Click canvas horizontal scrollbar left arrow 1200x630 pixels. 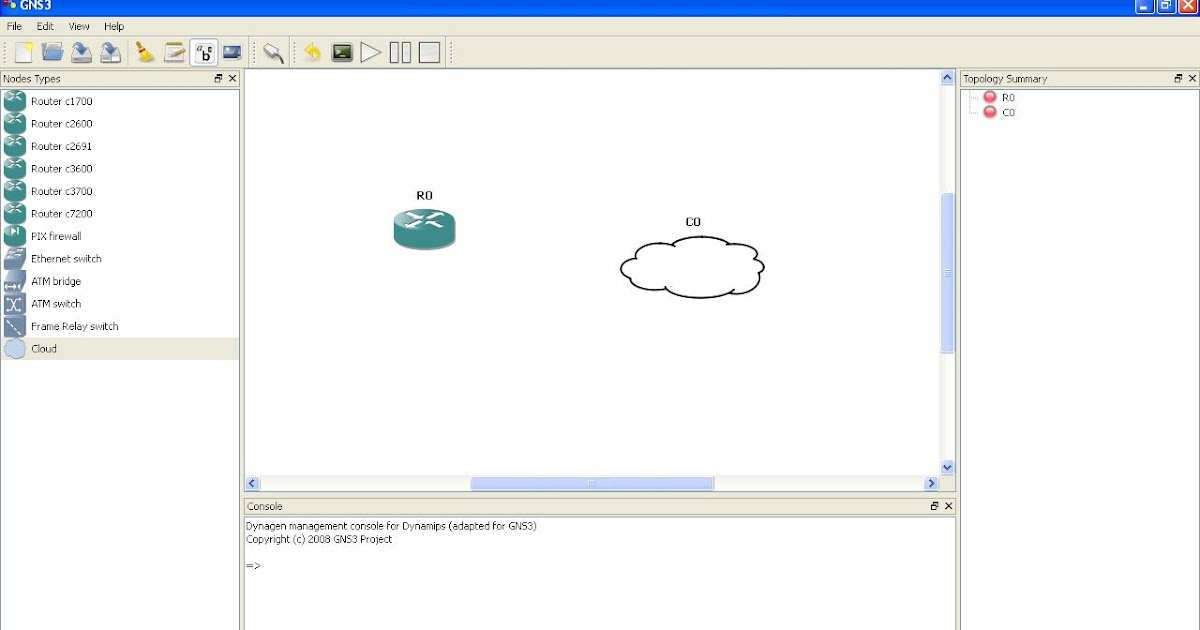(253, 483)
